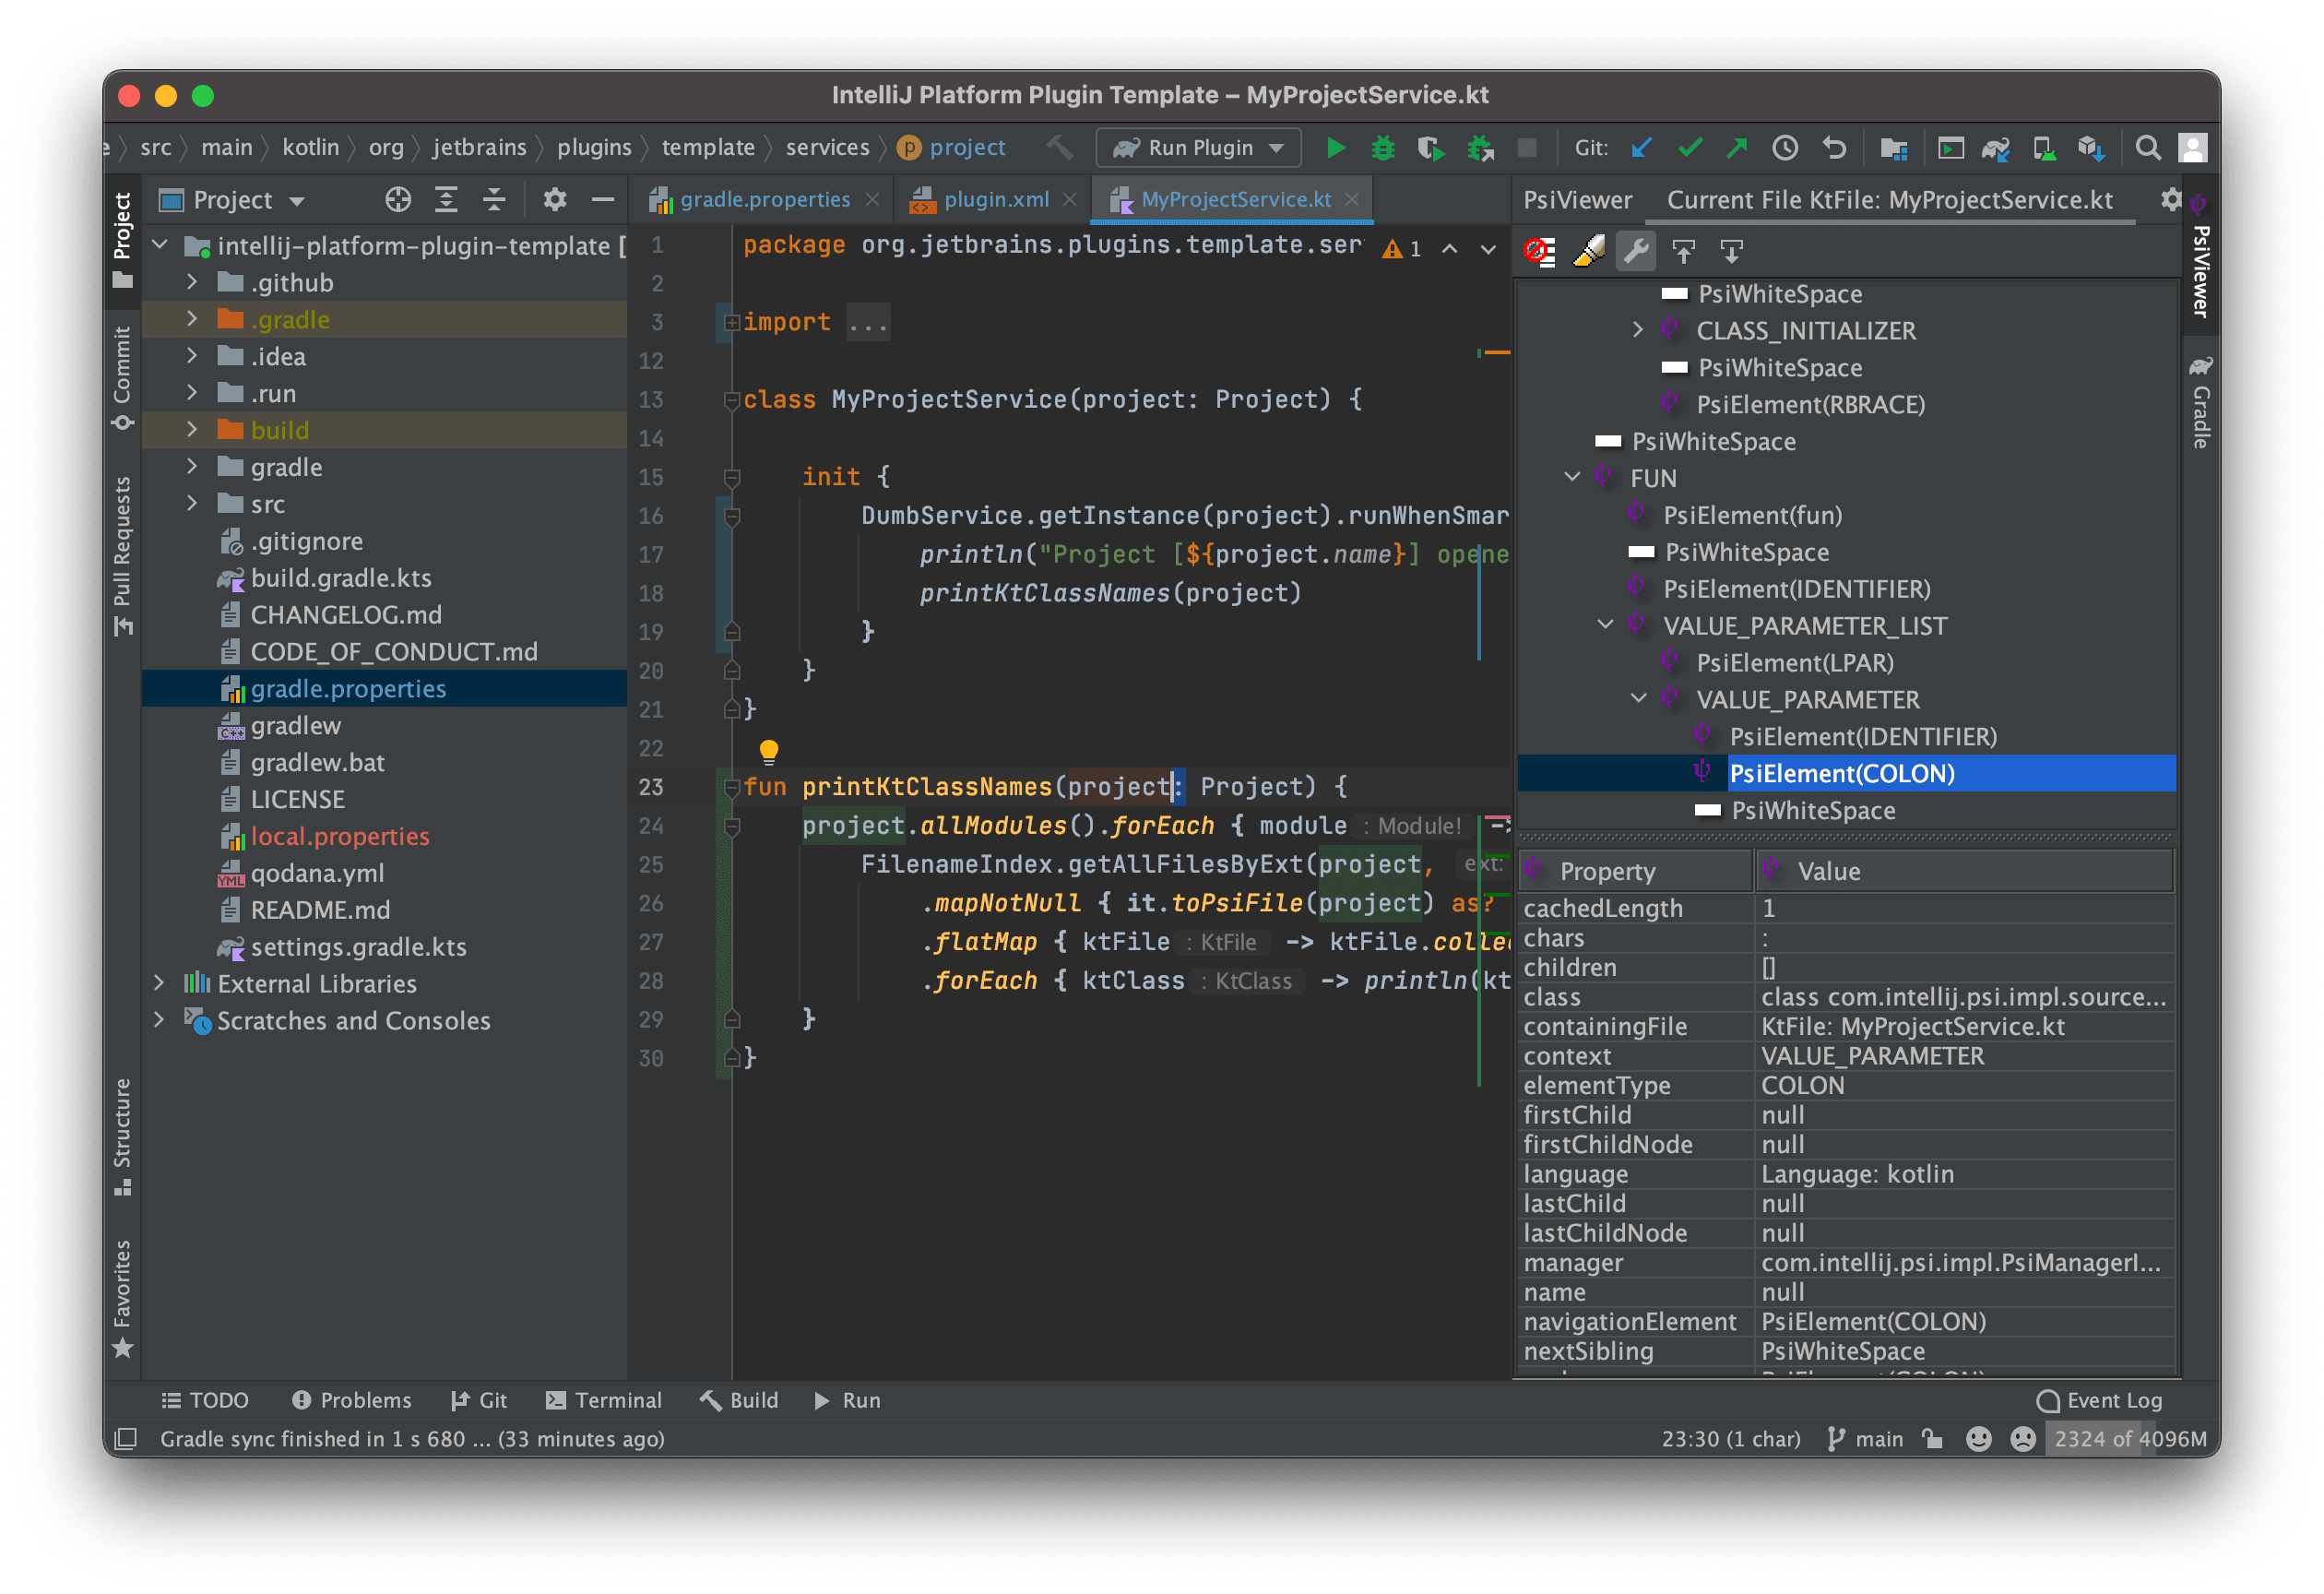Start Debug with the green bug icon
The height and width of the screenshot is (1594, 2324).
[x=1383, y=148]
